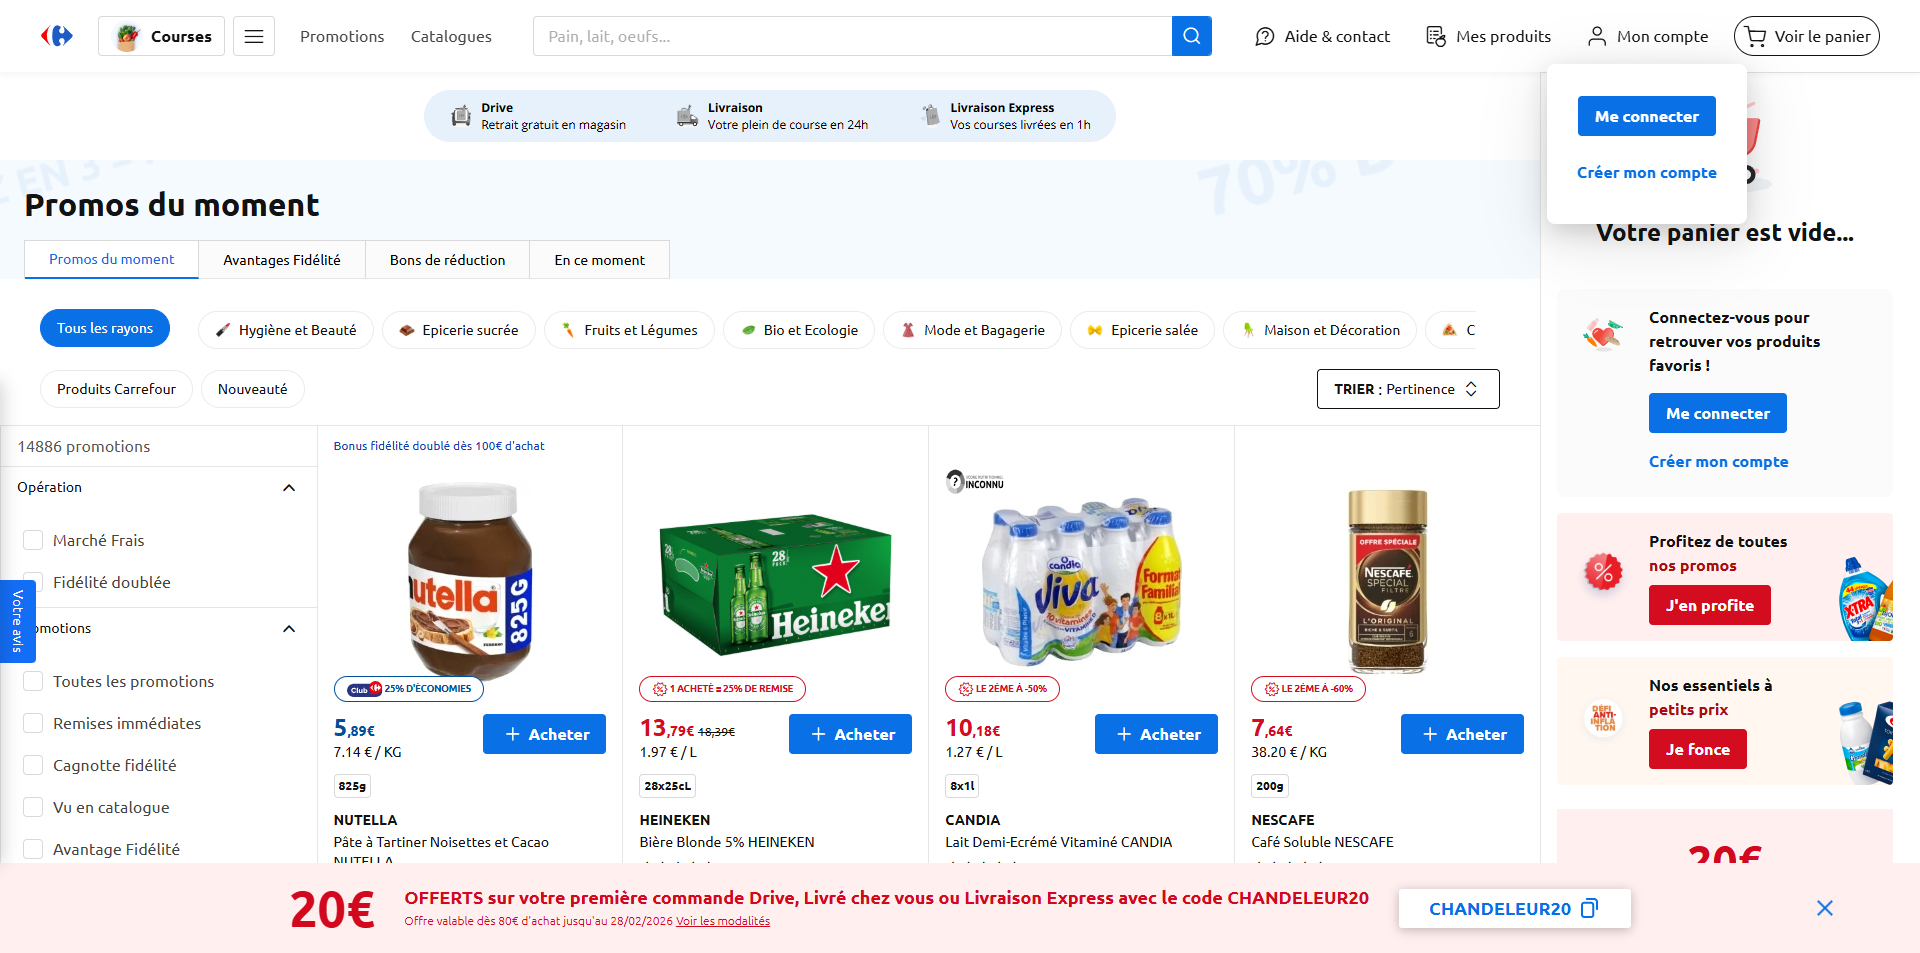Click Créer mon compte in account popup
Screen dimensions: 1920x953
click(x=1646, y=172)
